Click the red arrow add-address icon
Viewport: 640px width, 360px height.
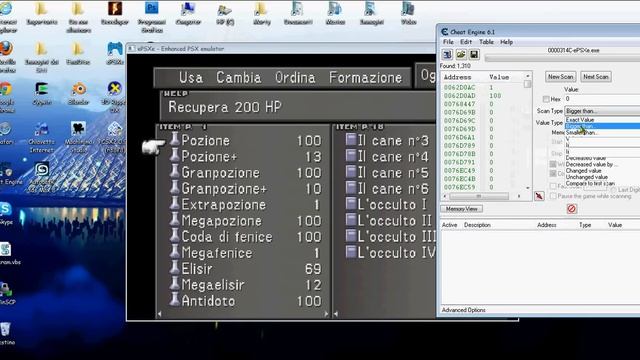coord(539,196)
